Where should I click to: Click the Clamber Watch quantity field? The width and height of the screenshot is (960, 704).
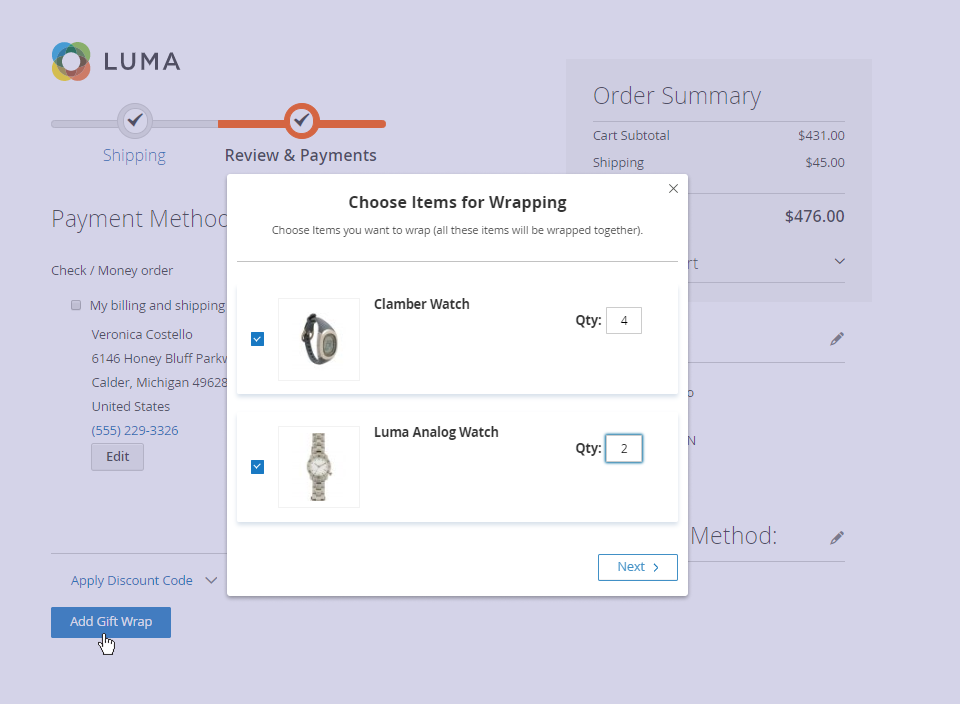point(624,321)
